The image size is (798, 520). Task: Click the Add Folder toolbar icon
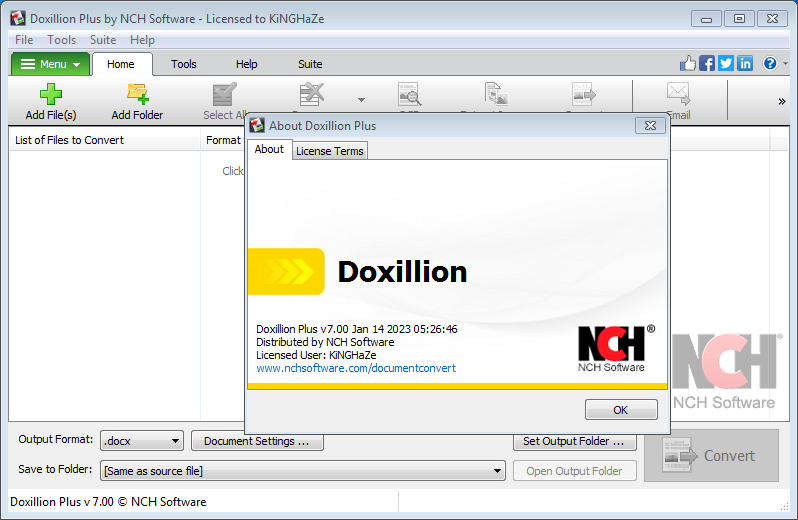(x=137, y=95)
